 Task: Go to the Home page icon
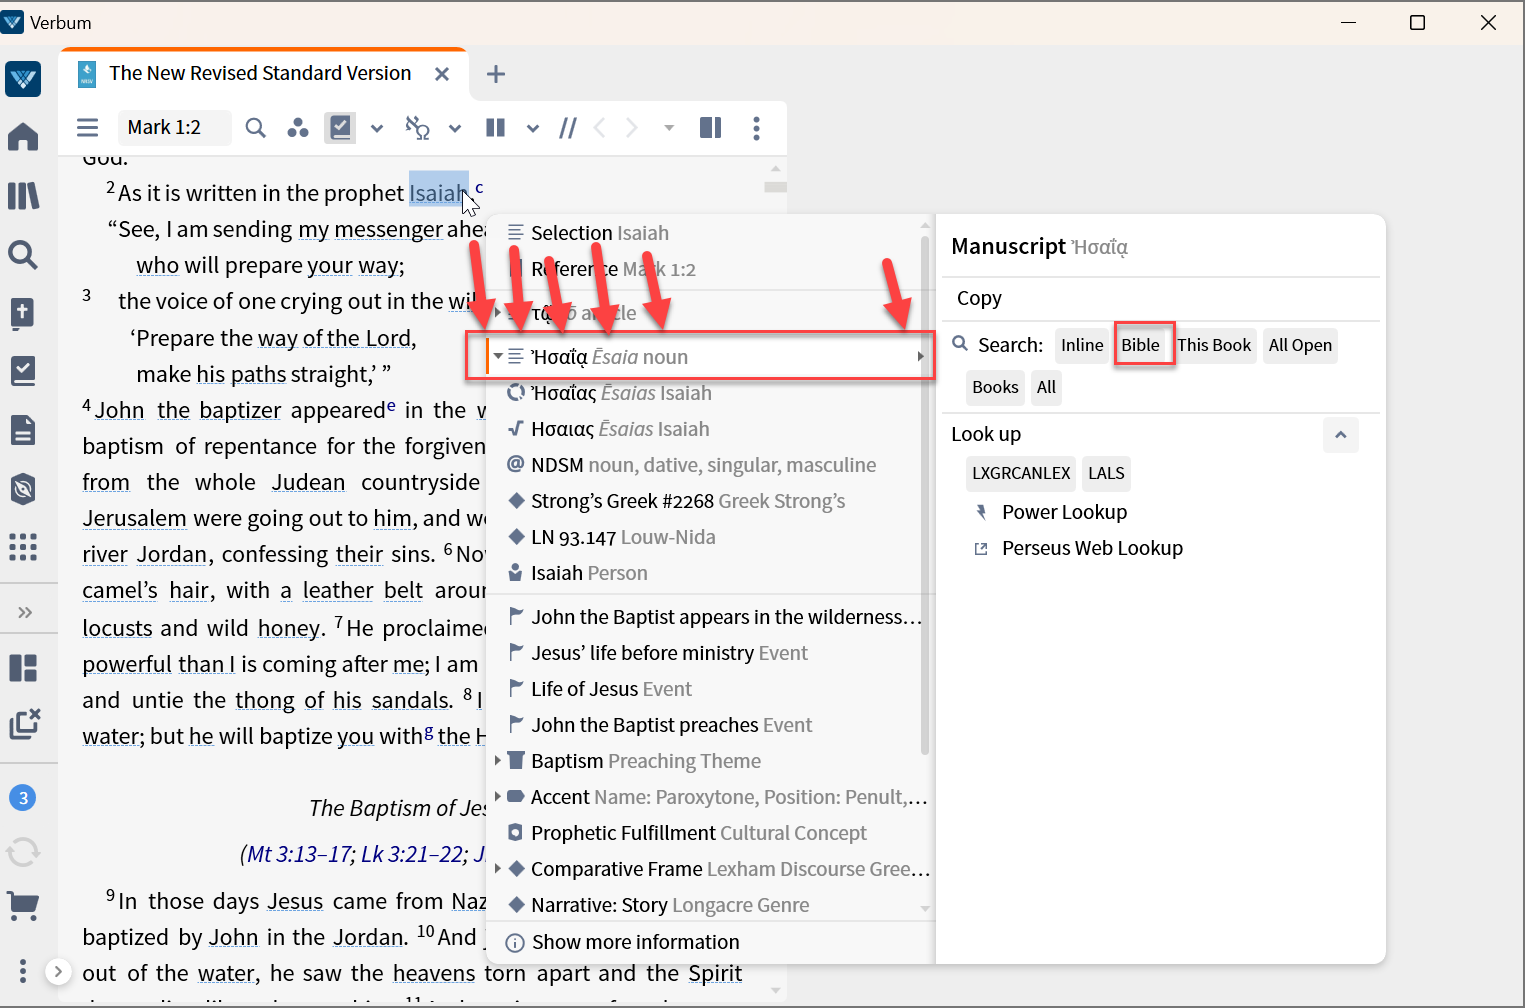pyautogui.click(x=23, y=136)
